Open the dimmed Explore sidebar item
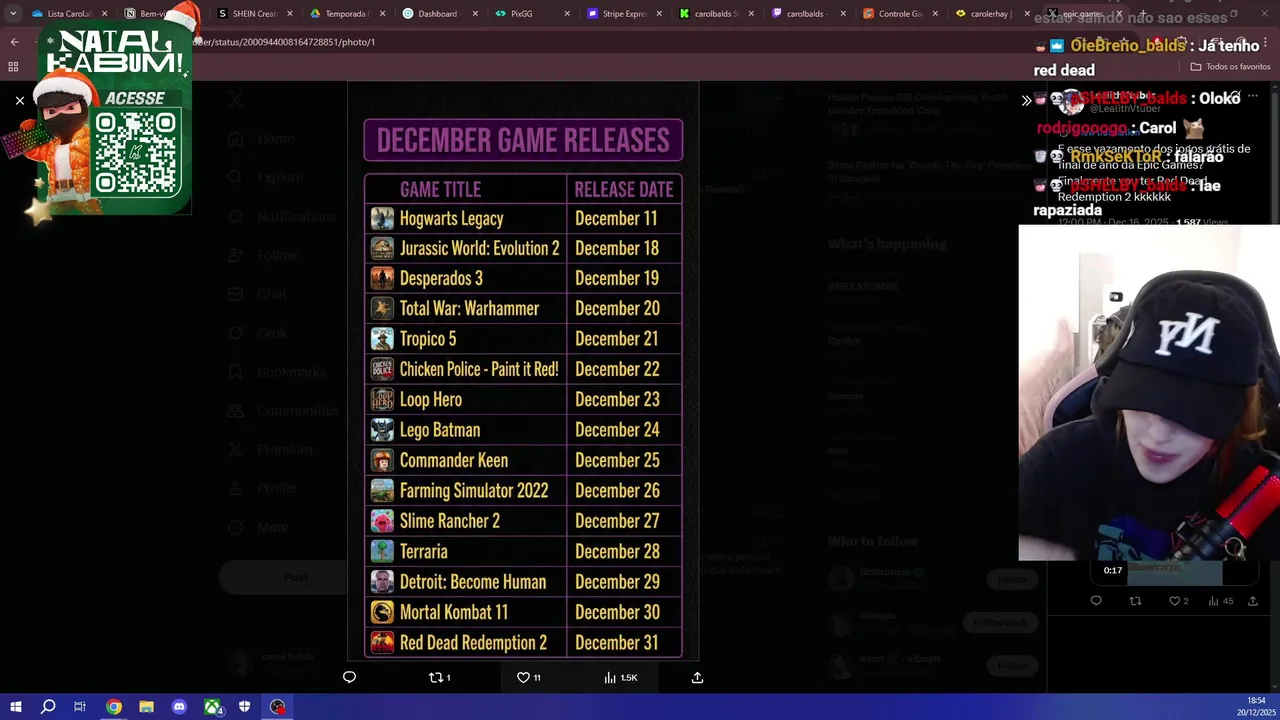Screen dimensions: 1280x720 pos(268,177)
